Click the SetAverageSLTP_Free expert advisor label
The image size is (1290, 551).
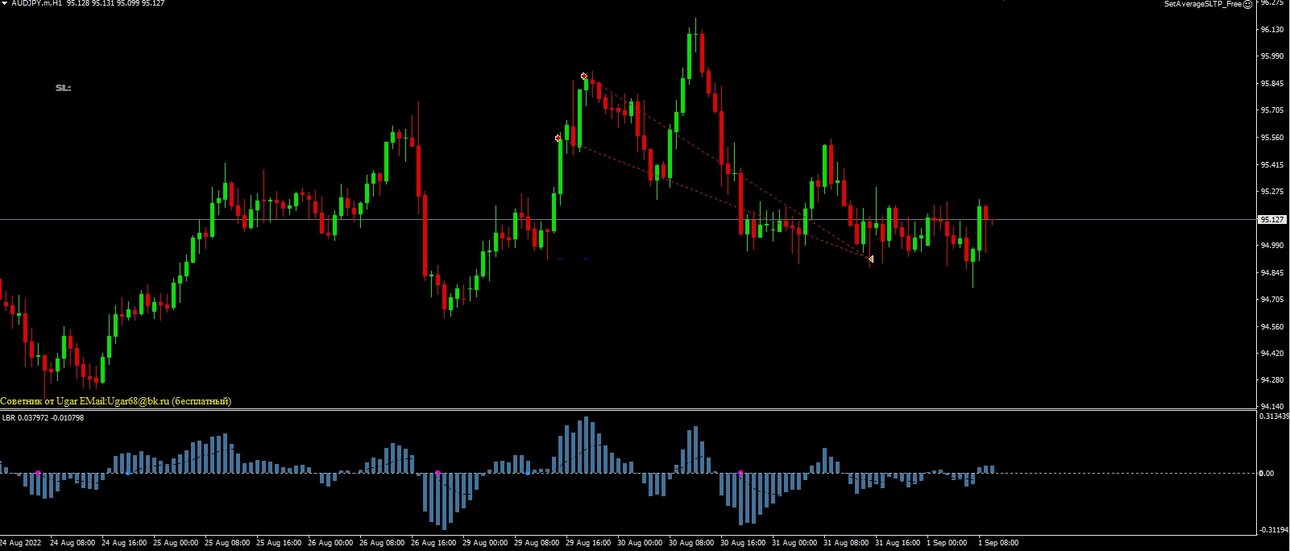pyautogui.click(x=1203, y=4)
